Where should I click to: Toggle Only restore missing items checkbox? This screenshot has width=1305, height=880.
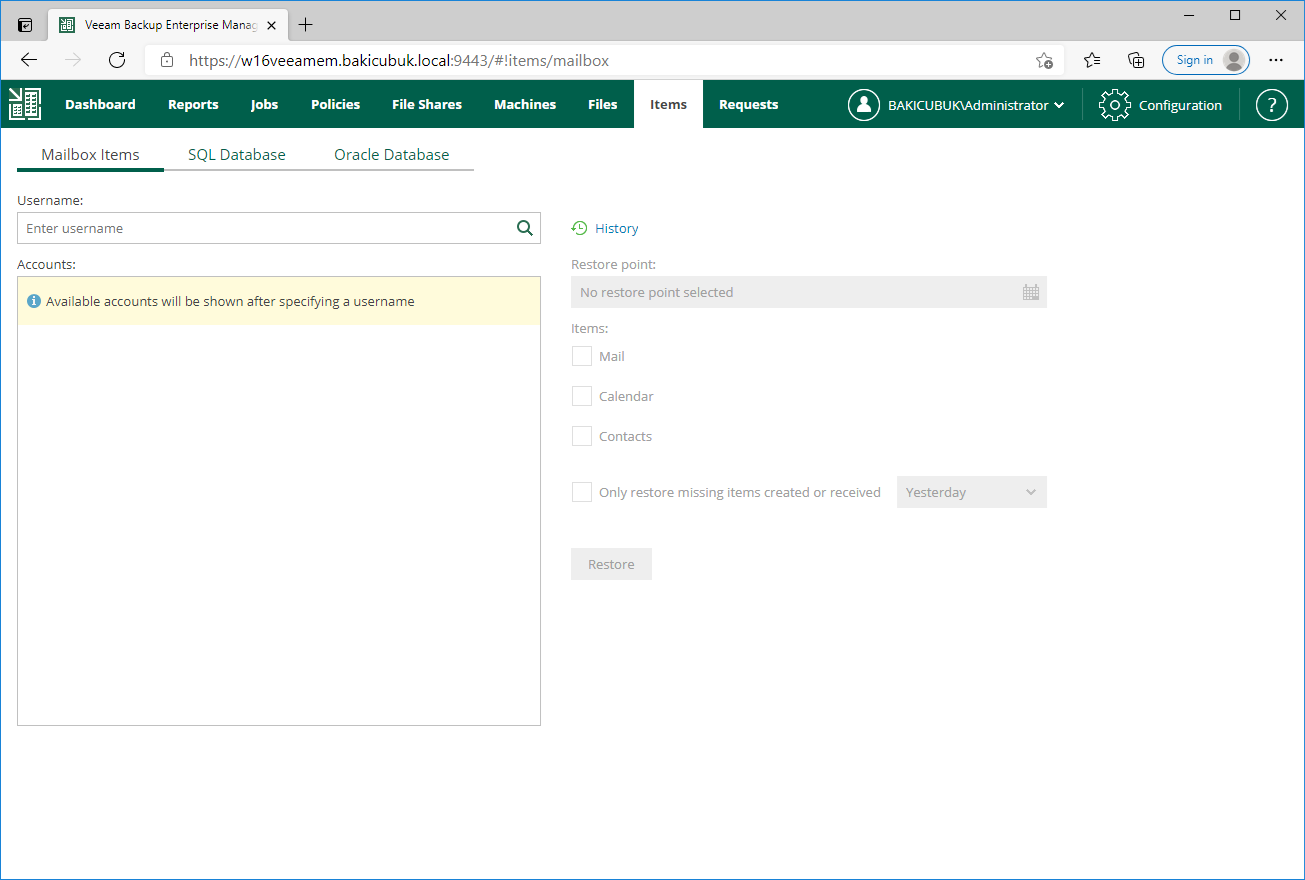(582, 492)
